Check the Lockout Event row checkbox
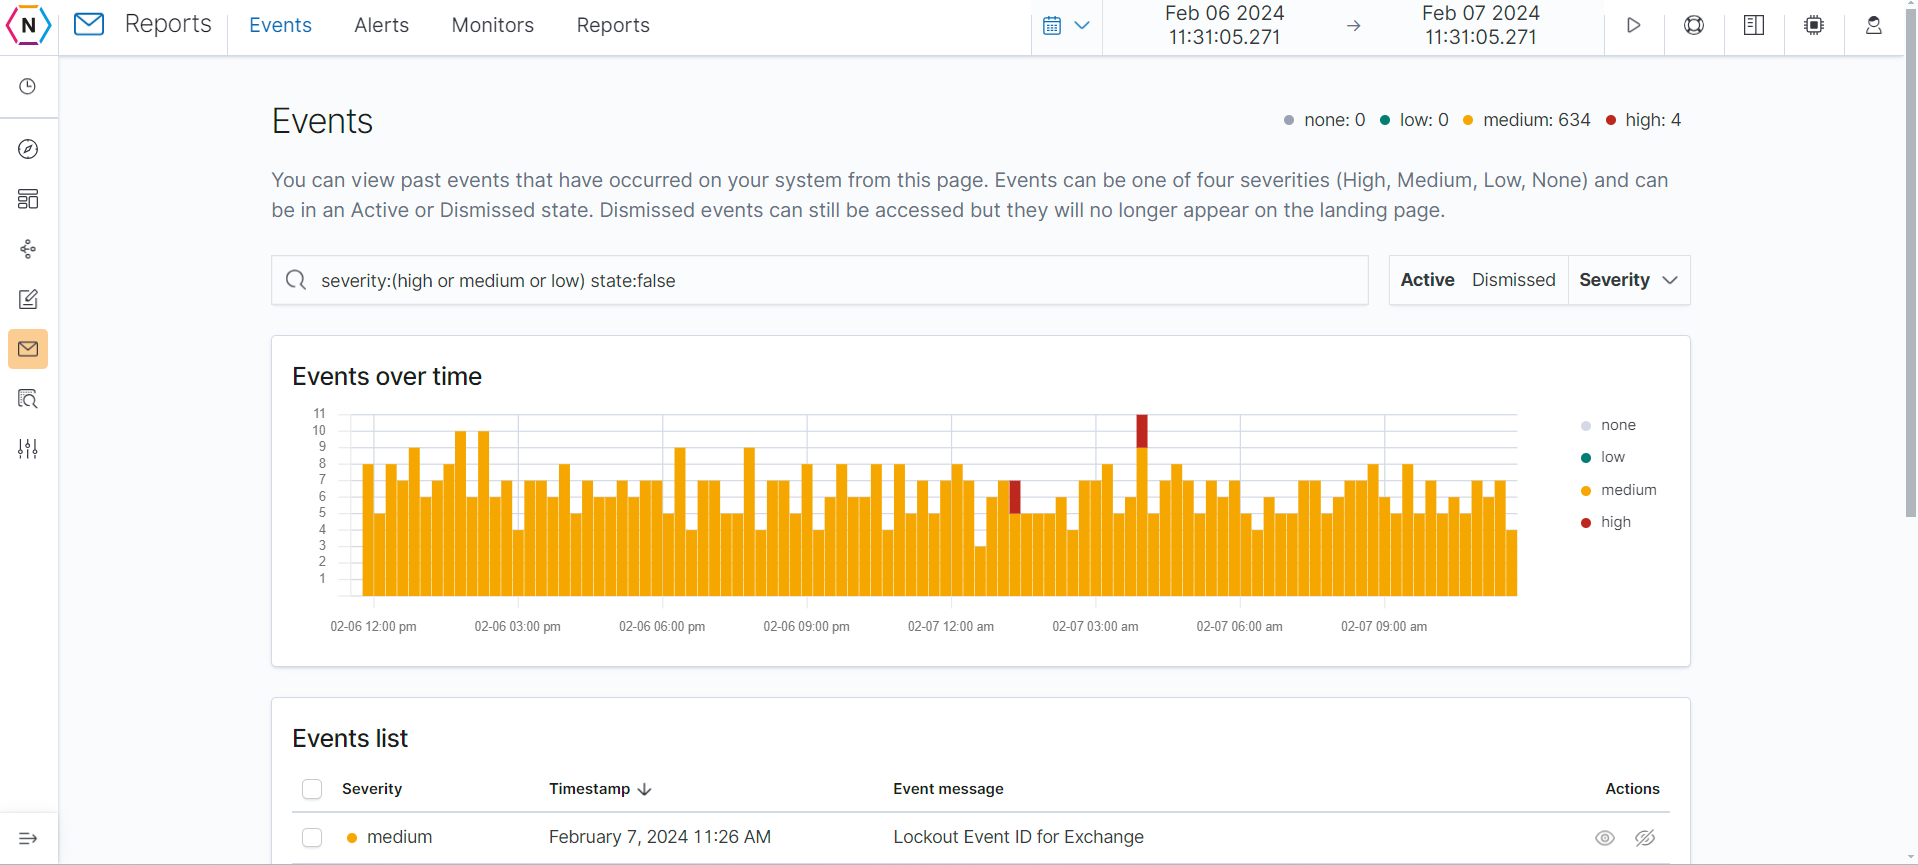The height and width of the screenshot is (865, 1918). (312, 837)
